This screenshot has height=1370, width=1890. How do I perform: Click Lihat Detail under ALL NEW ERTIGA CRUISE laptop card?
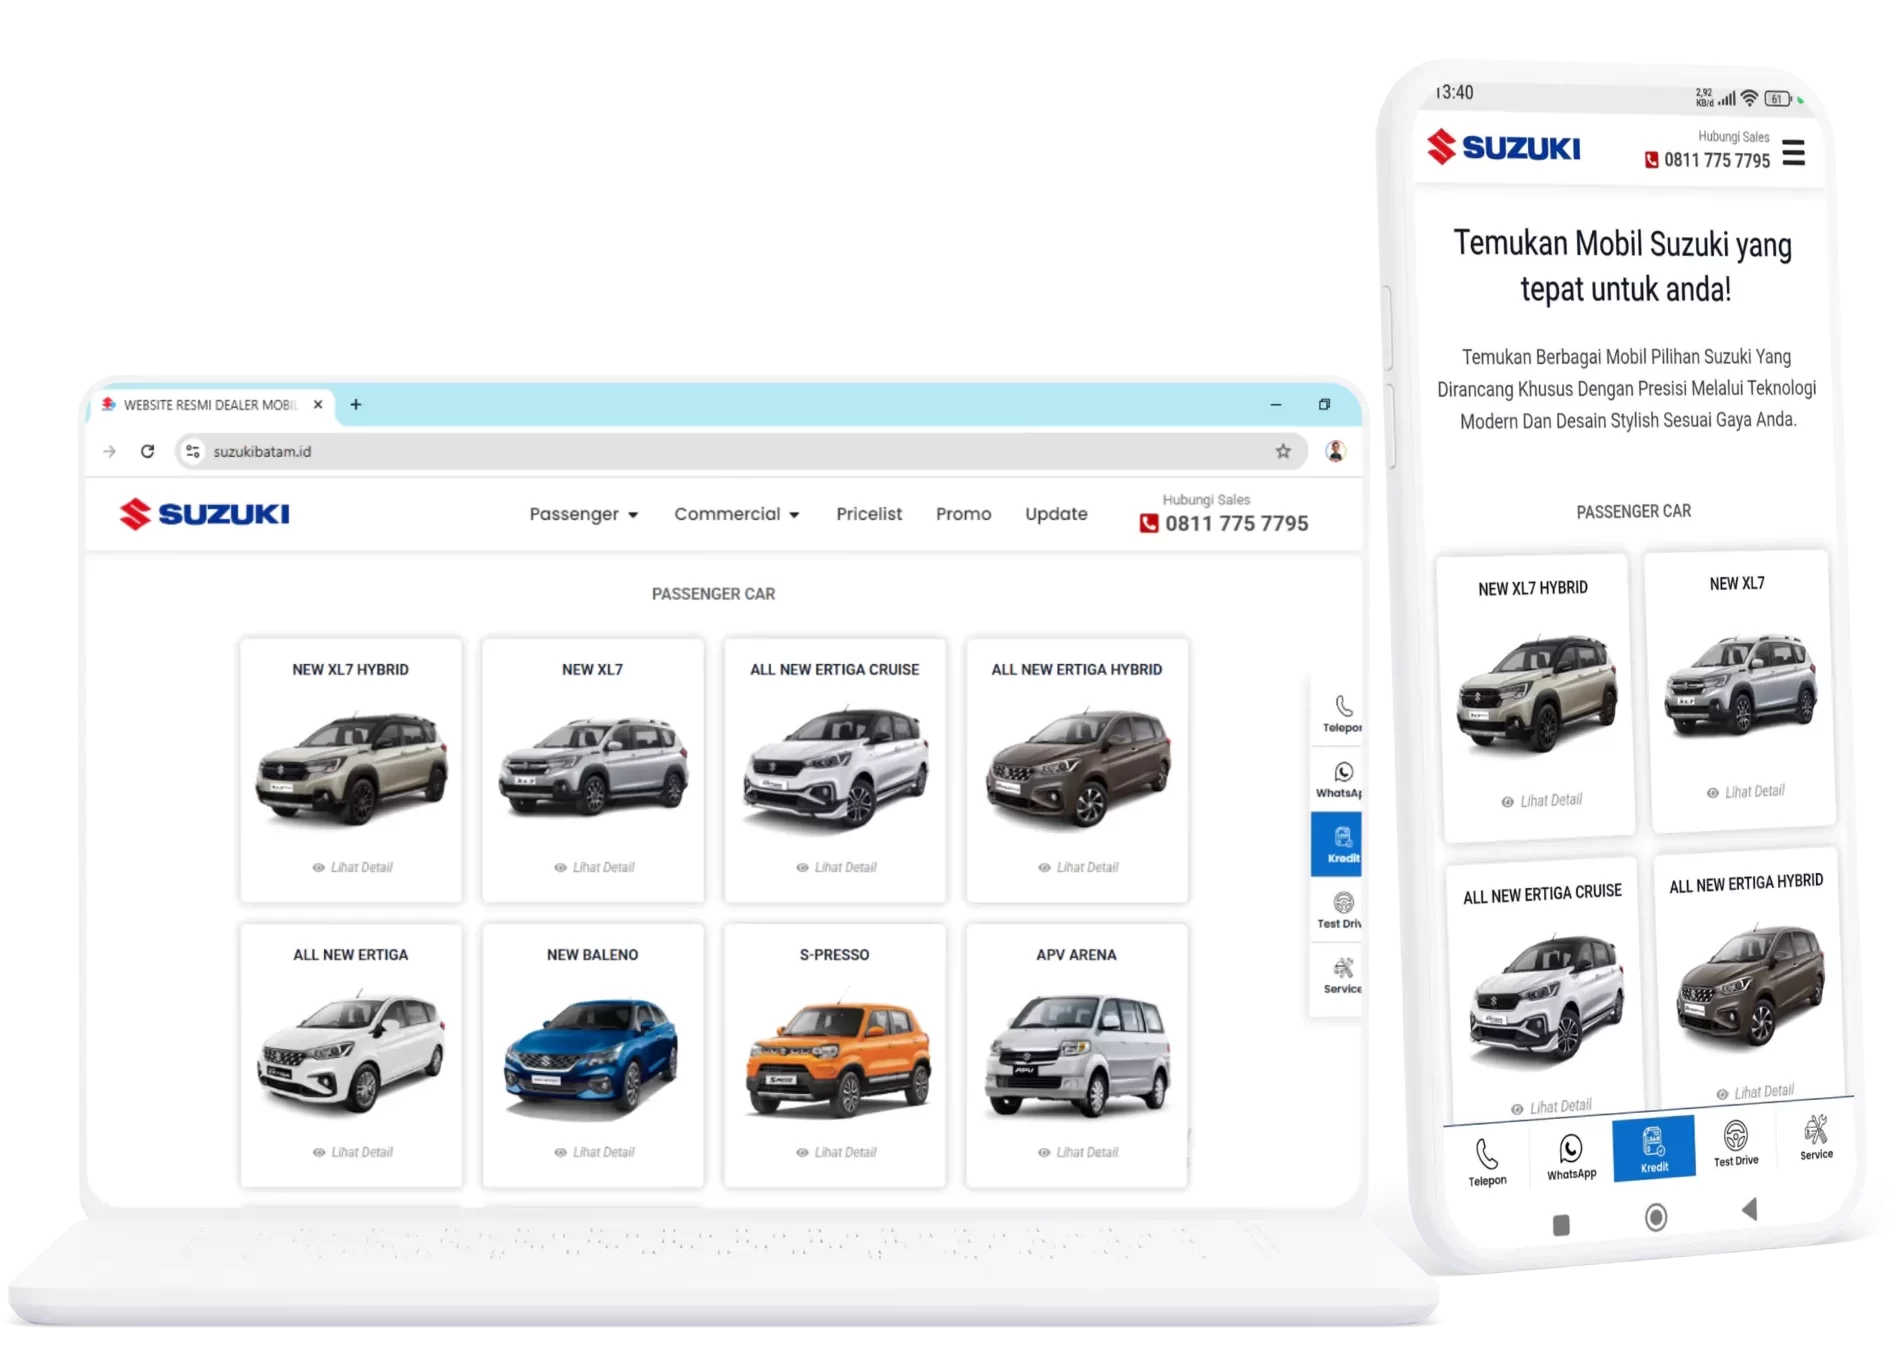pyautogui.click(x=836, y=867)
